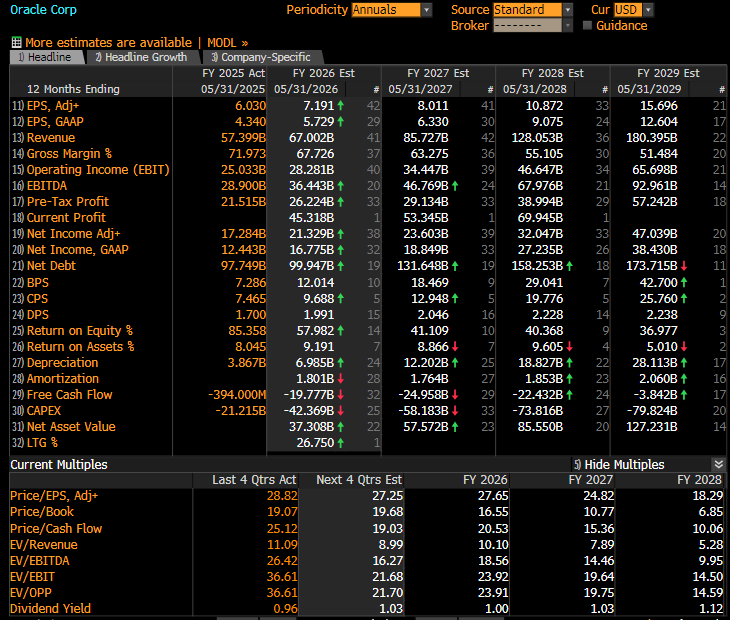Click red down arrow on FY 2026 CAPEX
The height and width of the screenshot is (620, 730).
pos(341,410)
